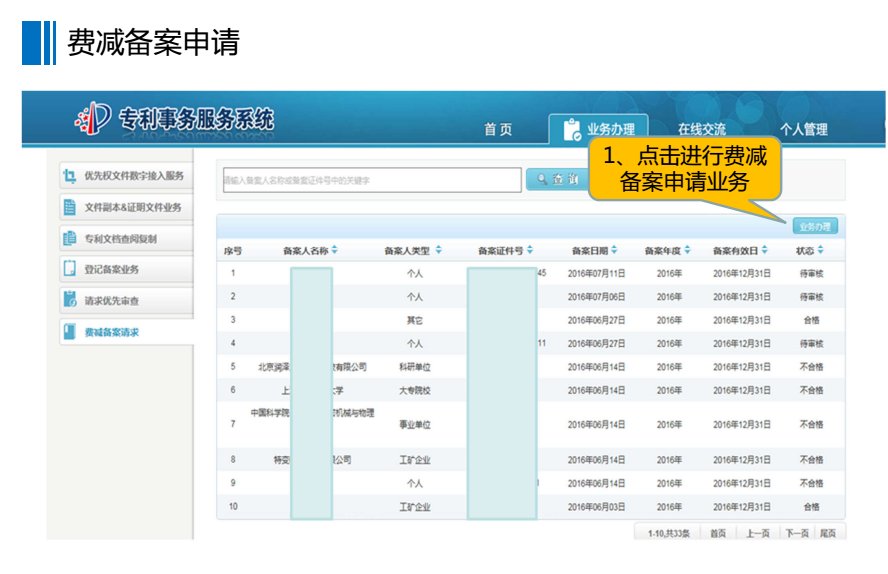The height and width of the screenshot is (574, 888).
Task: Sort by 备案人名称 column arrow
Action: [x=335, y=250]
